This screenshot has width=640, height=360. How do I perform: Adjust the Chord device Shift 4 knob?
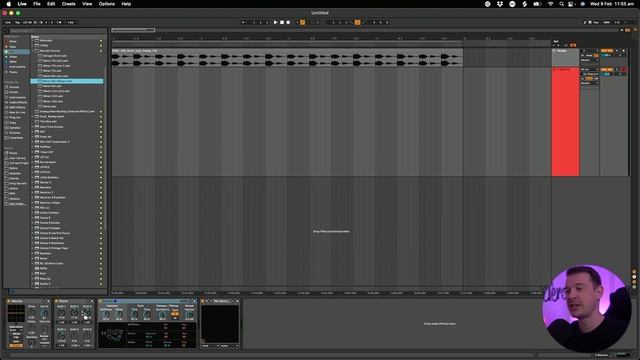(61, 336)
